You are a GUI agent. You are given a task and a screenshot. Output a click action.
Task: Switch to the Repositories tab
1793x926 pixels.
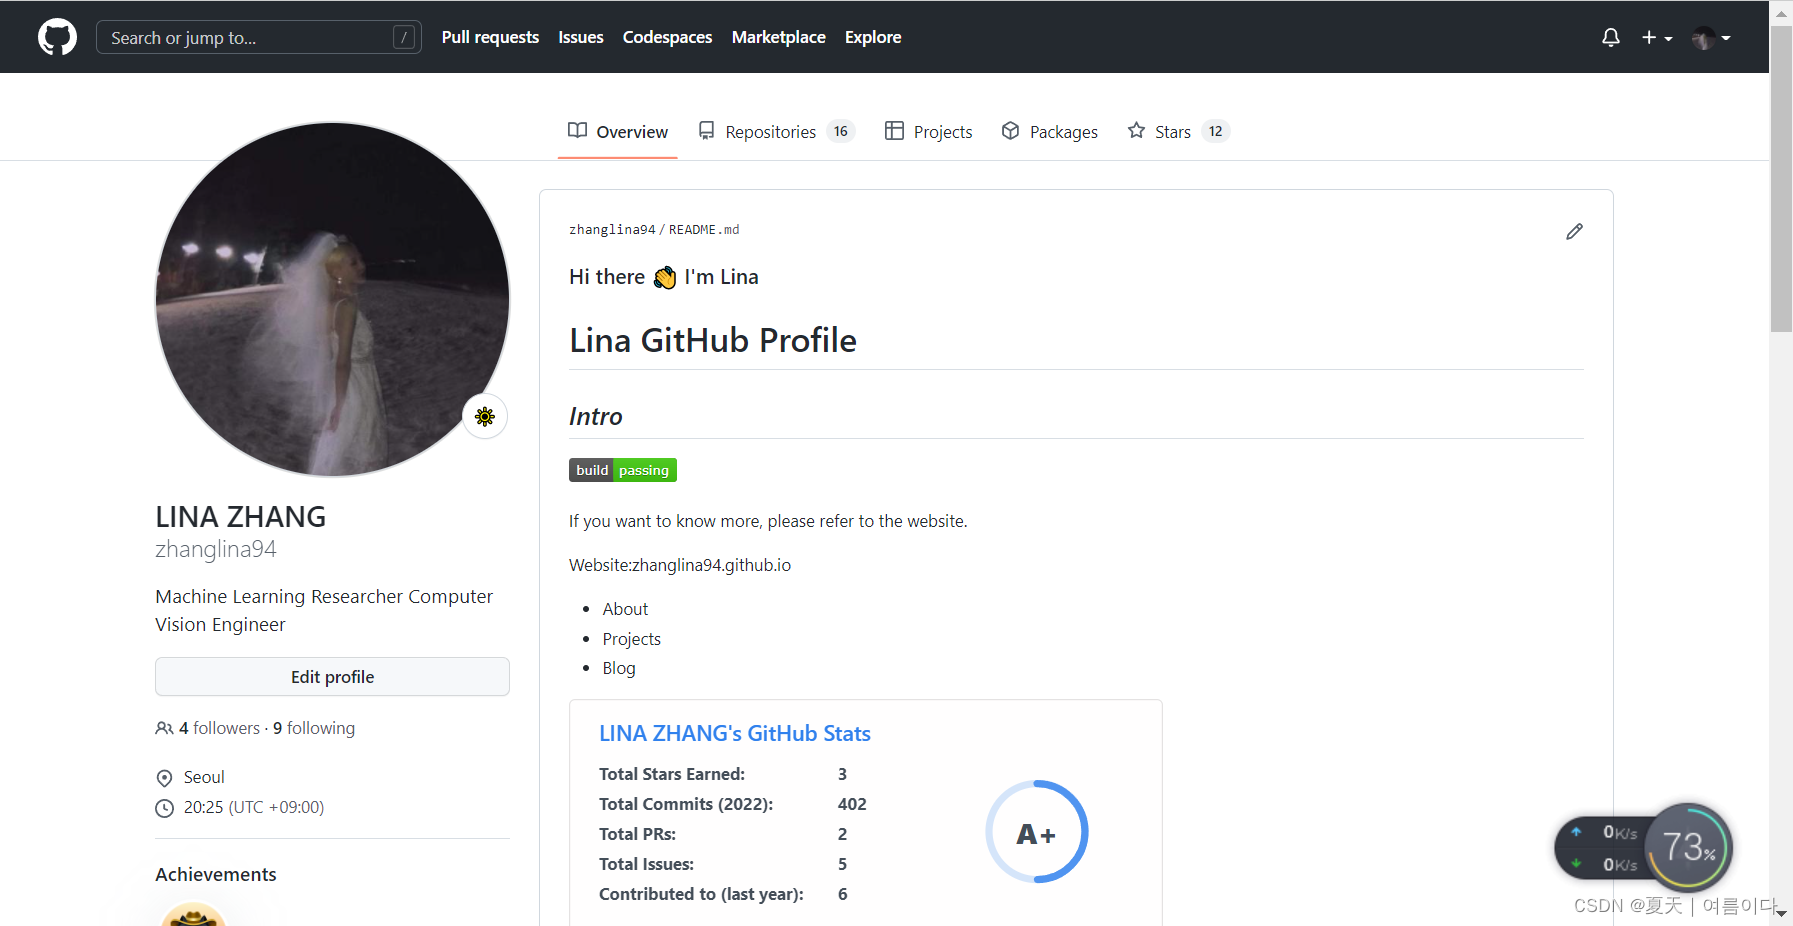[x=777, y=131]
